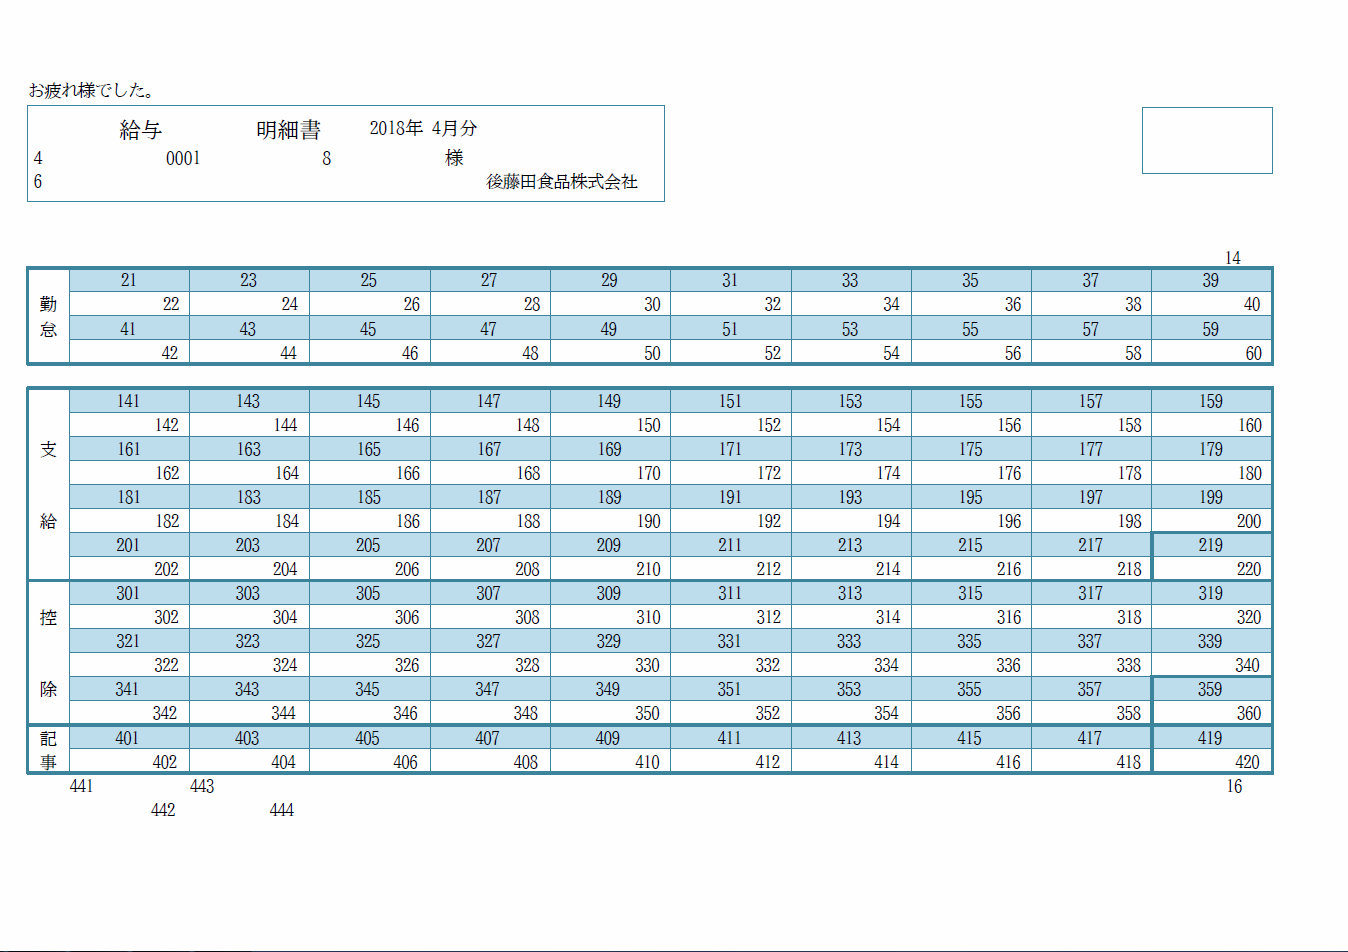Viewport: 1348px width, 952px height.
Task: Click the 2018年 4月分 date label
Action: coord(423,128)
